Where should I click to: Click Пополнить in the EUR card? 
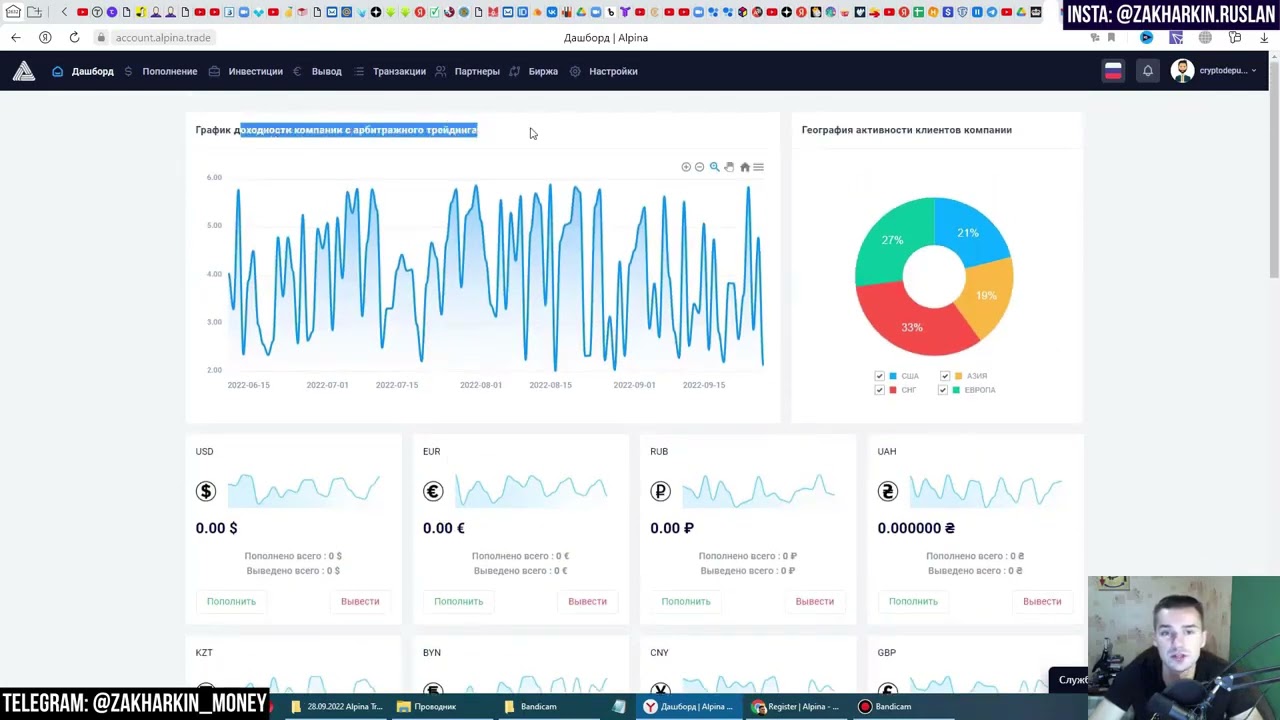point(458,601)
